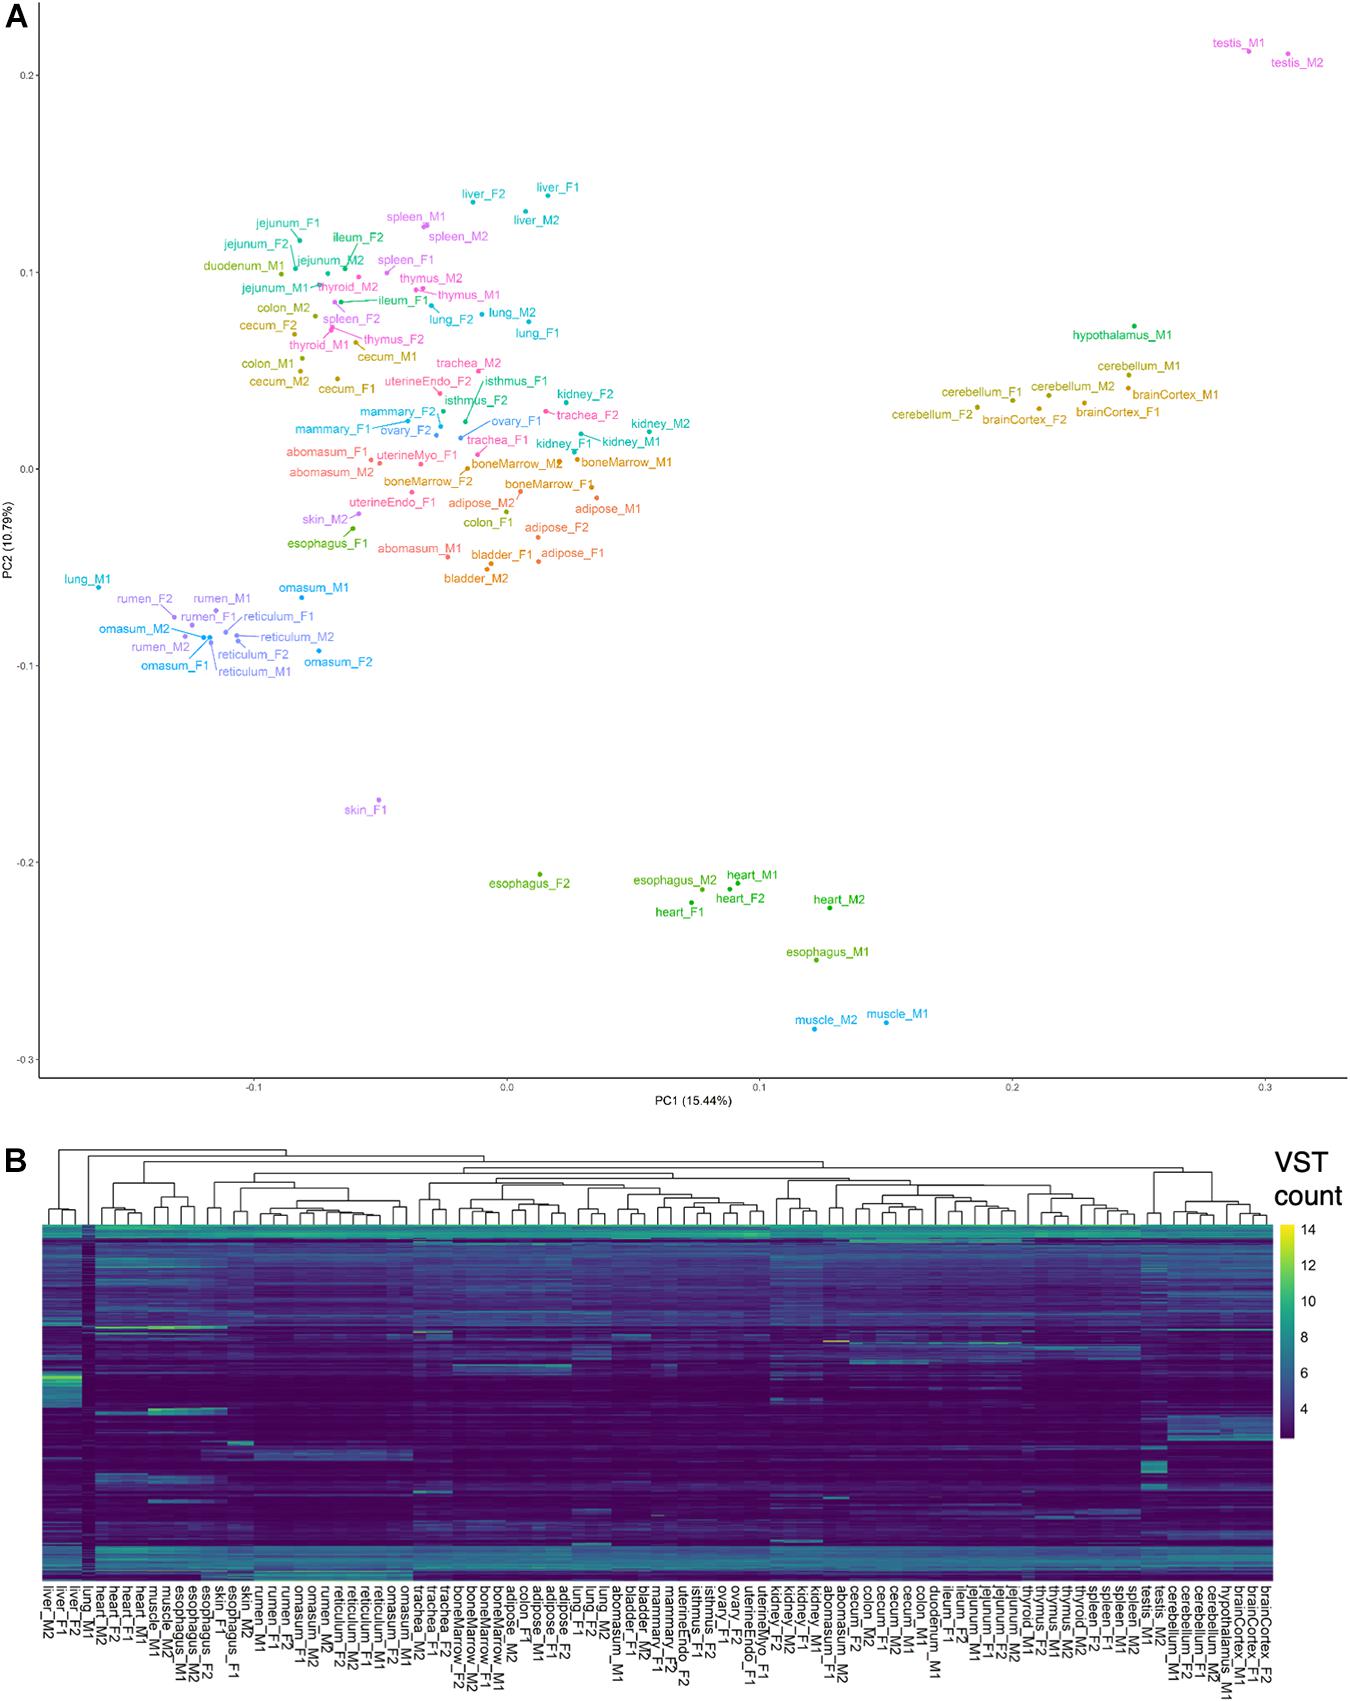Click the -0.3 tick on the PC2 axis
Screen dimensions: 1350x1701
tap(23, 1060)
